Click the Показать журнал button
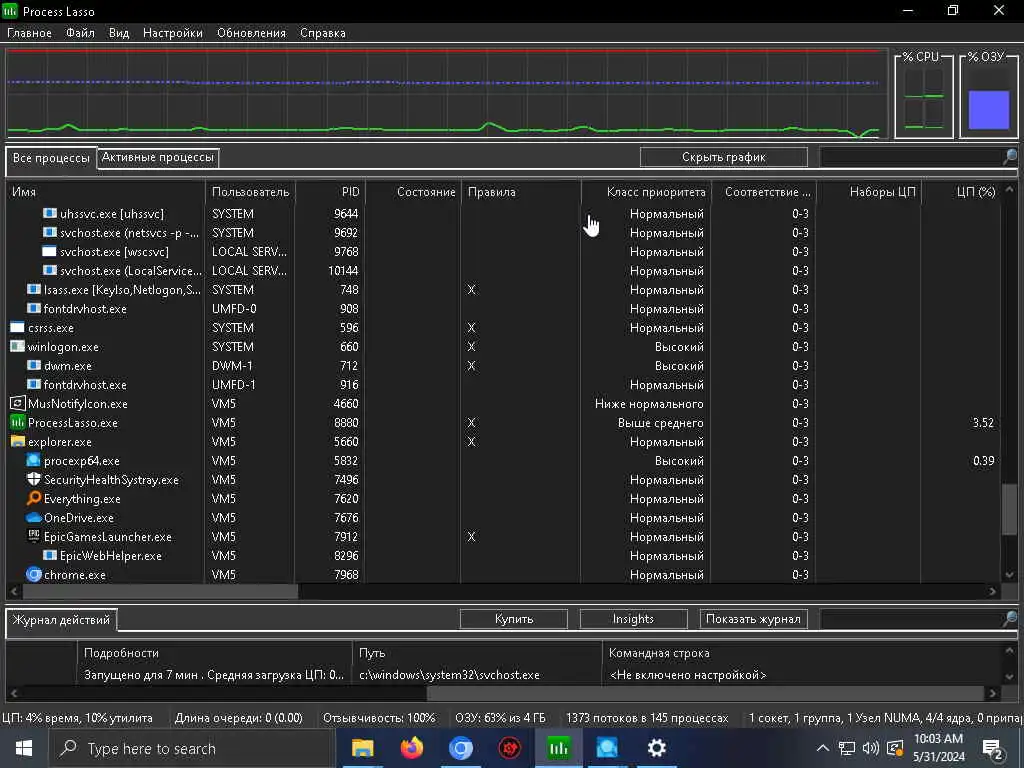This screenshot has height=768, width=1024. 753,618
